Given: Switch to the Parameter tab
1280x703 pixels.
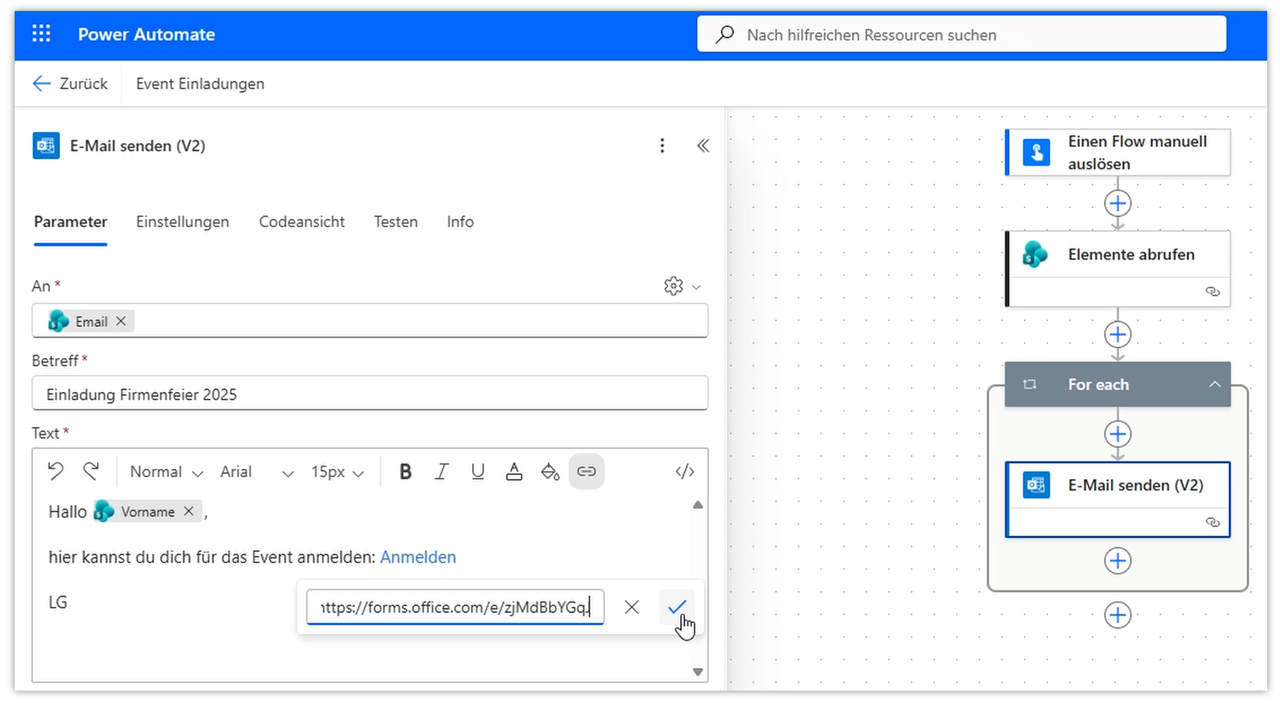Looking at the screenshot, I should click(x=70, y=222).
